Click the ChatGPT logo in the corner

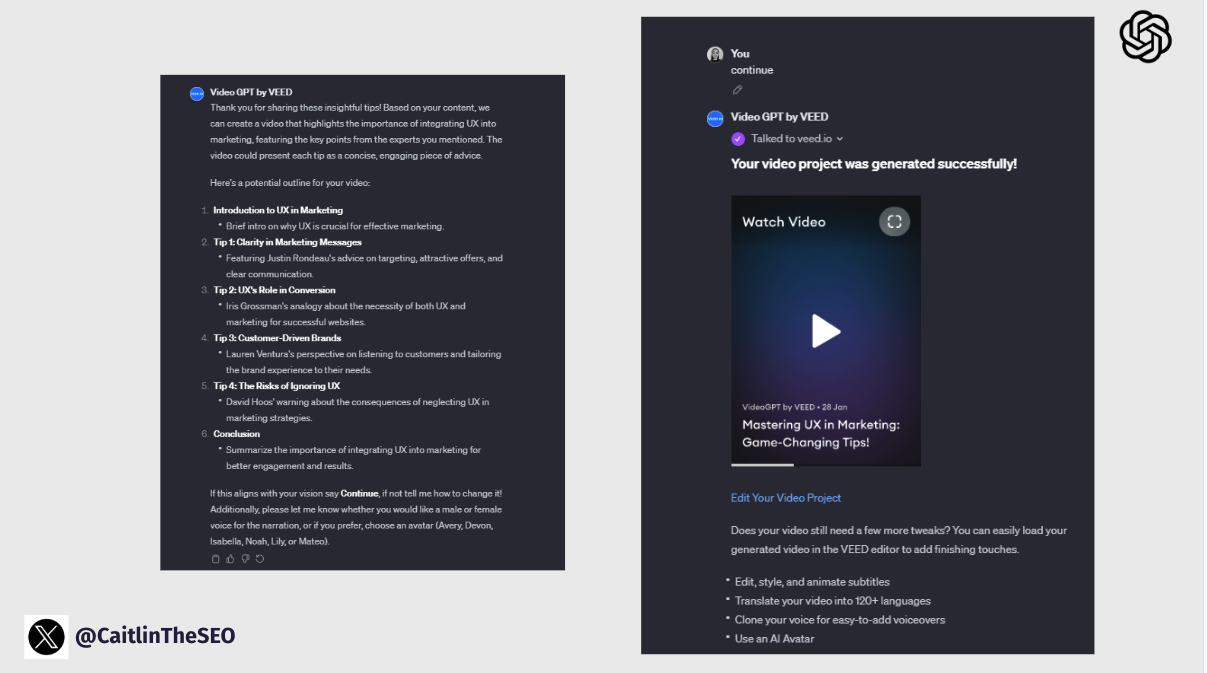point(1145,37)
